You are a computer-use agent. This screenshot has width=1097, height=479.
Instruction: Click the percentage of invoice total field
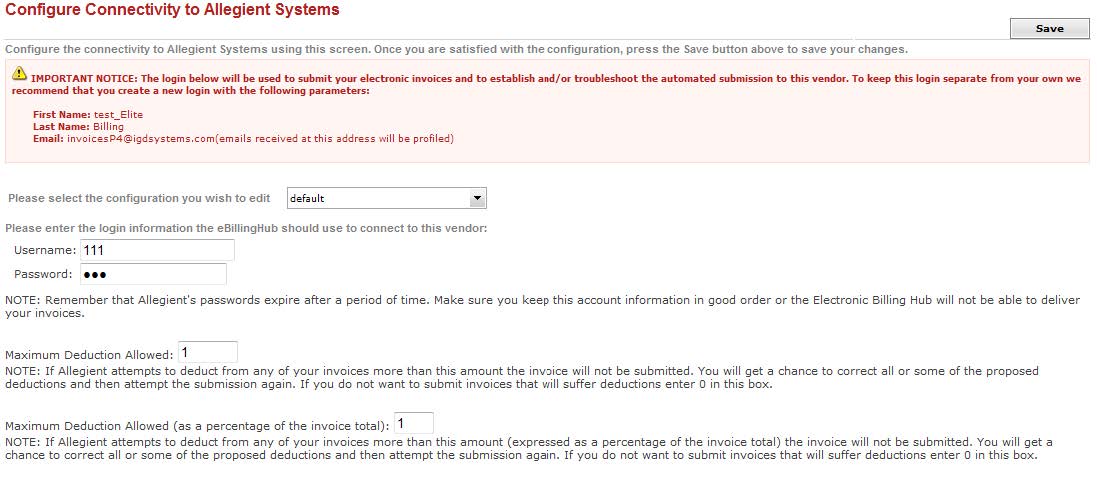414,423
